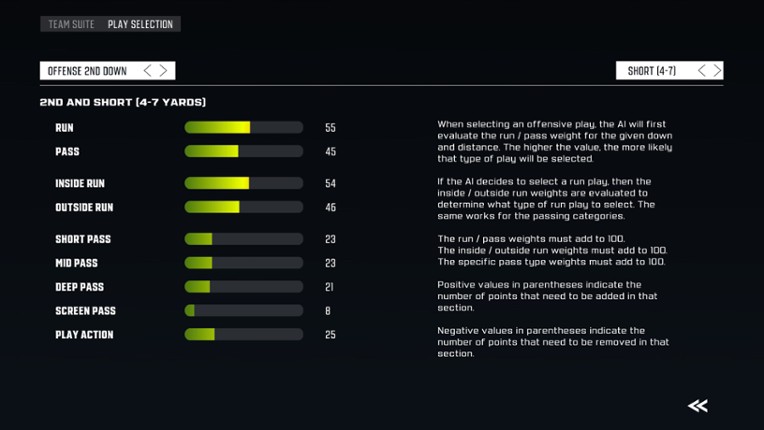The height and width of the screenshot is (430, 764).
Task: Click left arrow beside Offense 2nd Down
Action: [148, 71]
